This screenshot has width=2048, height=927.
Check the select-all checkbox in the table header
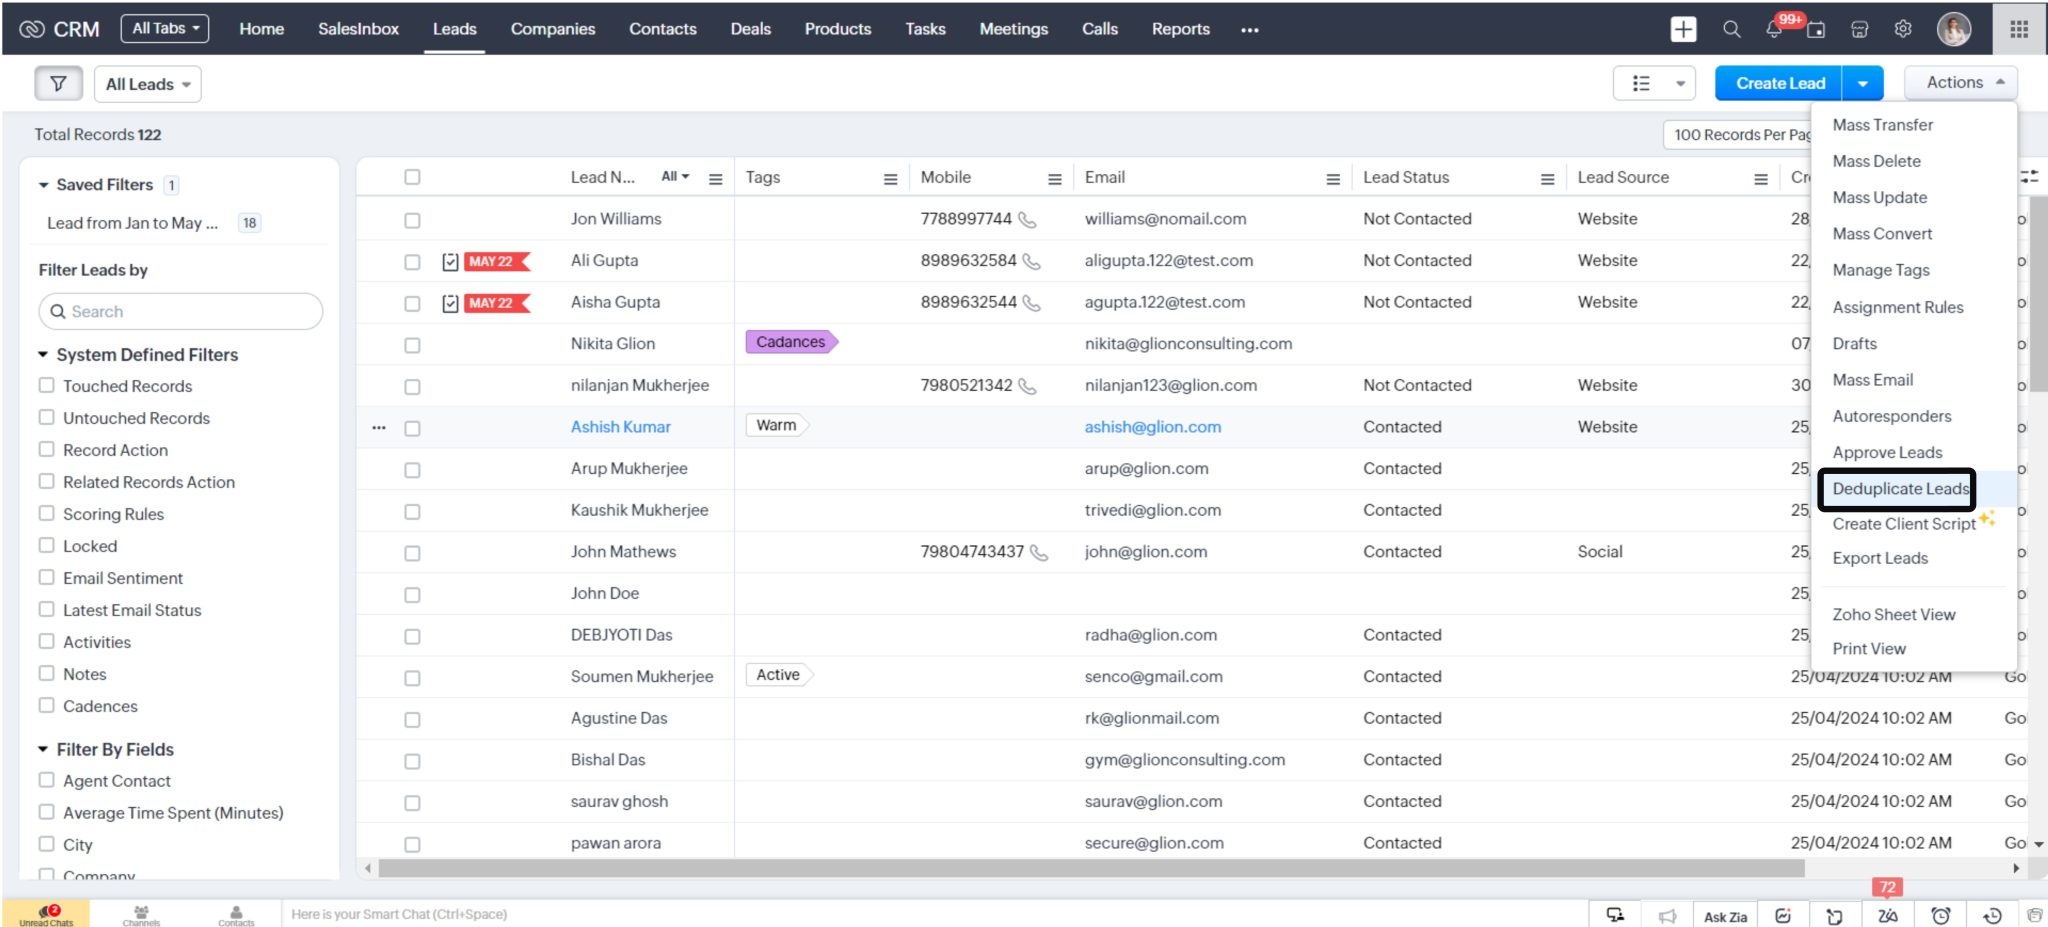click(412, 177)
